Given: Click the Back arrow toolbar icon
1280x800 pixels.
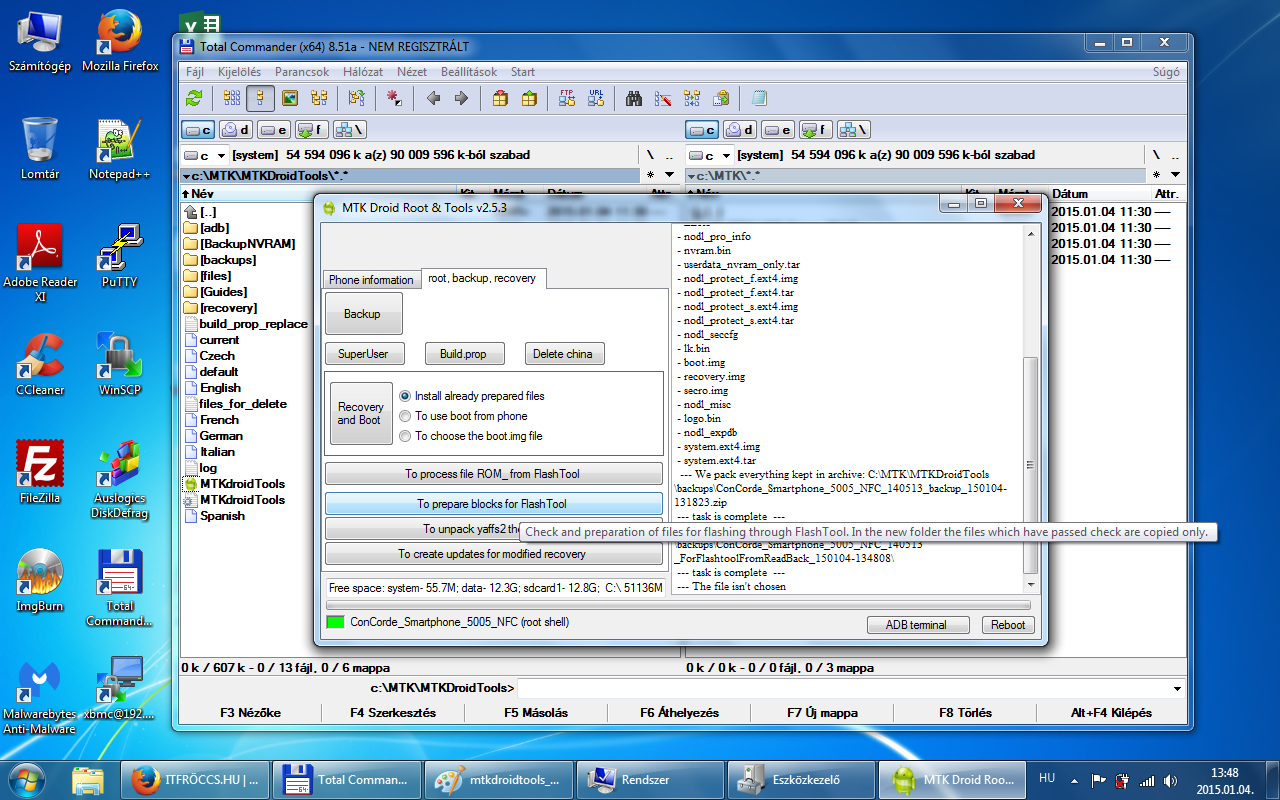Looking at the screenshot, I should point(433,98).
